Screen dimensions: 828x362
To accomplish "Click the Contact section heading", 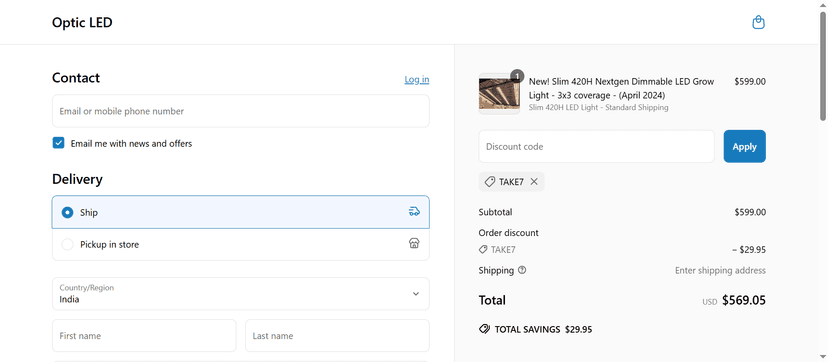I will pyautogui.click(x=76, y=78).
